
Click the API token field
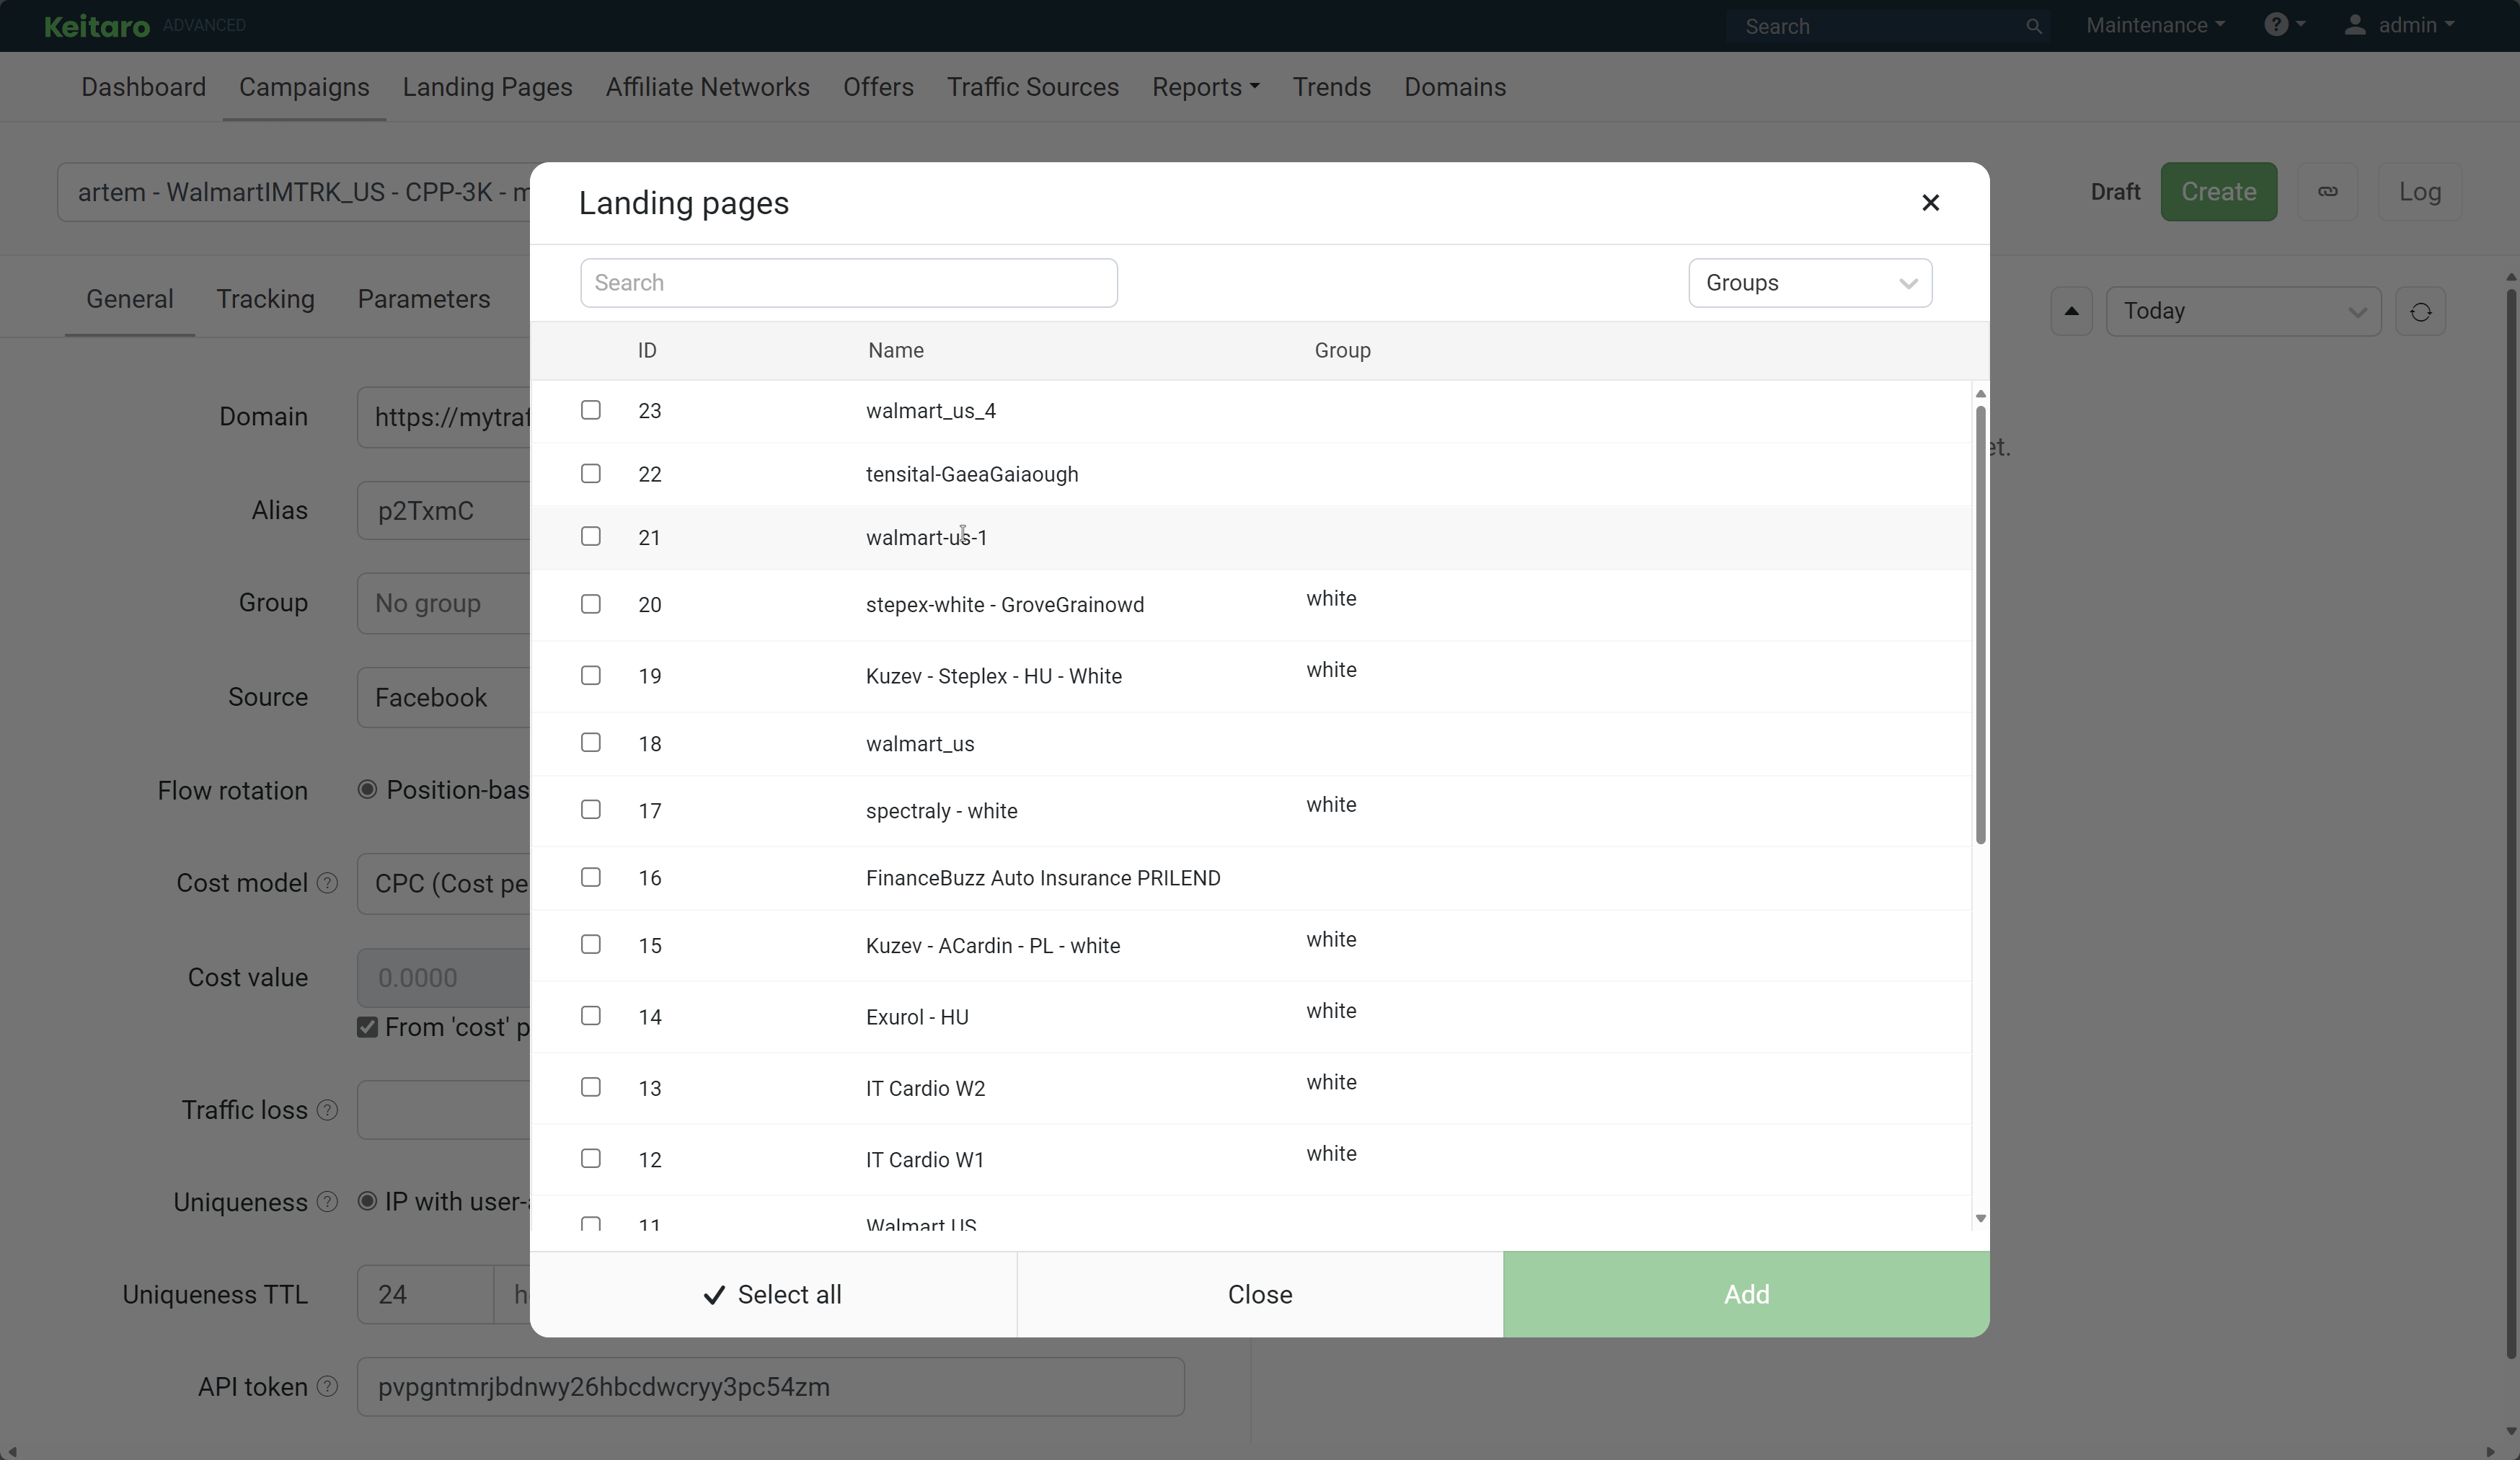(770, 1386)
